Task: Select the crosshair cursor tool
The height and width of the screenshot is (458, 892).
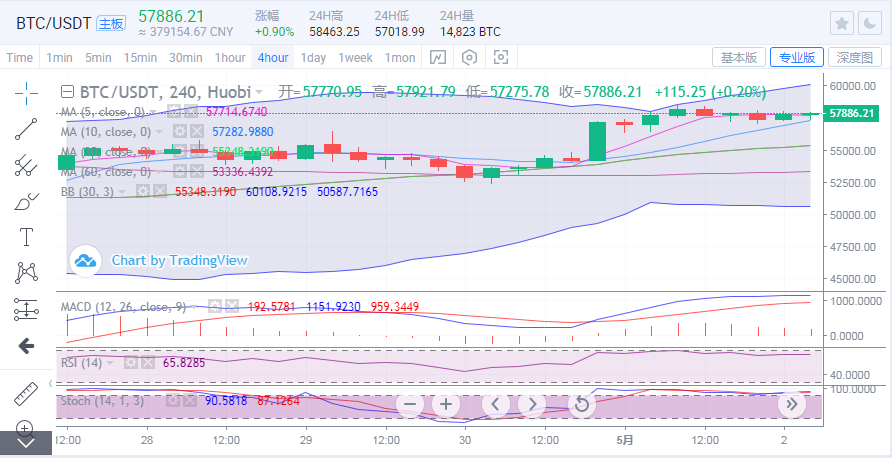Action: coord(26,93)
